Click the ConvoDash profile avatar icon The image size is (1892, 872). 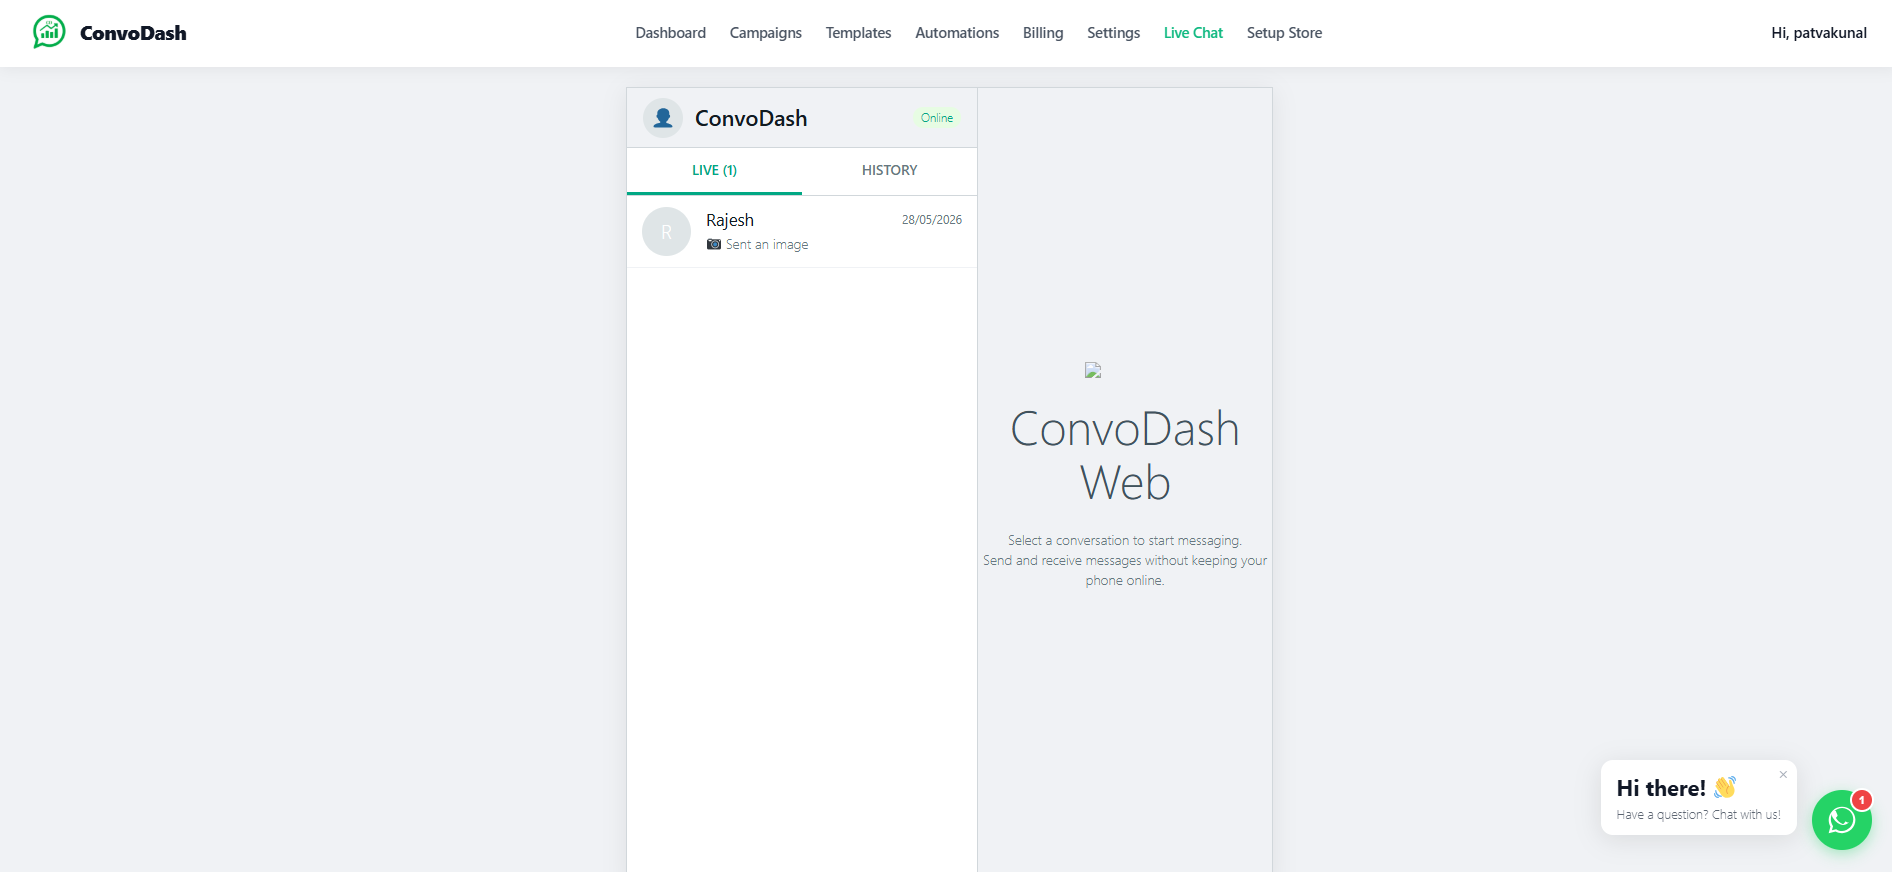662,118
